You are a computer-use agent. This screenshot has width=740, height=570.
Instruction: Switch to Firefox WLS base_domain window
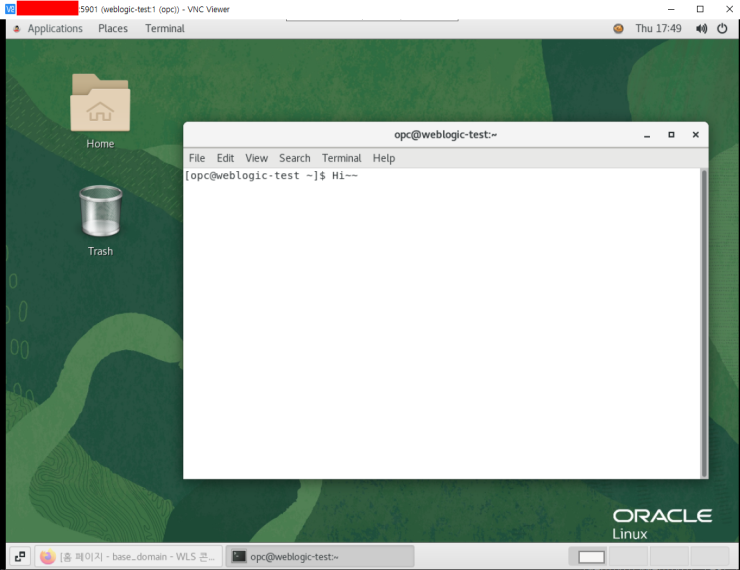pyautogui.click(x=128, y=556)
